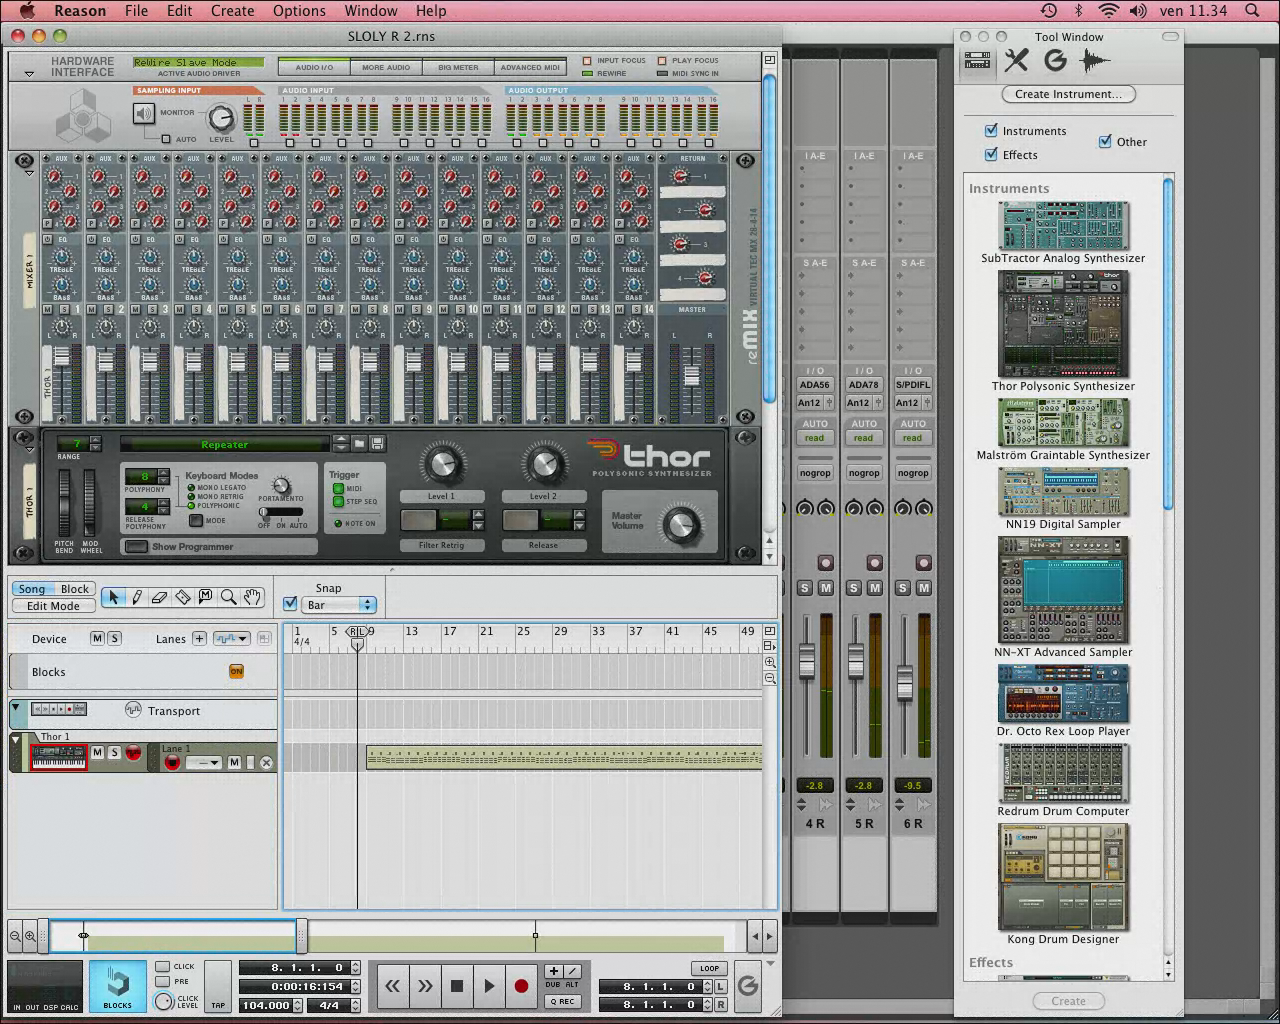Toggle the Instruments checkbox in Tool Window

[991, 130]
